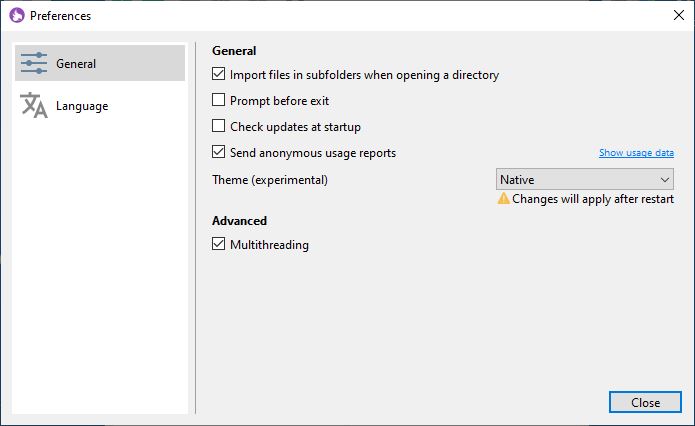Close the Preferences window with the X
This screenshot has height=426, width=695.
(679, 15)
